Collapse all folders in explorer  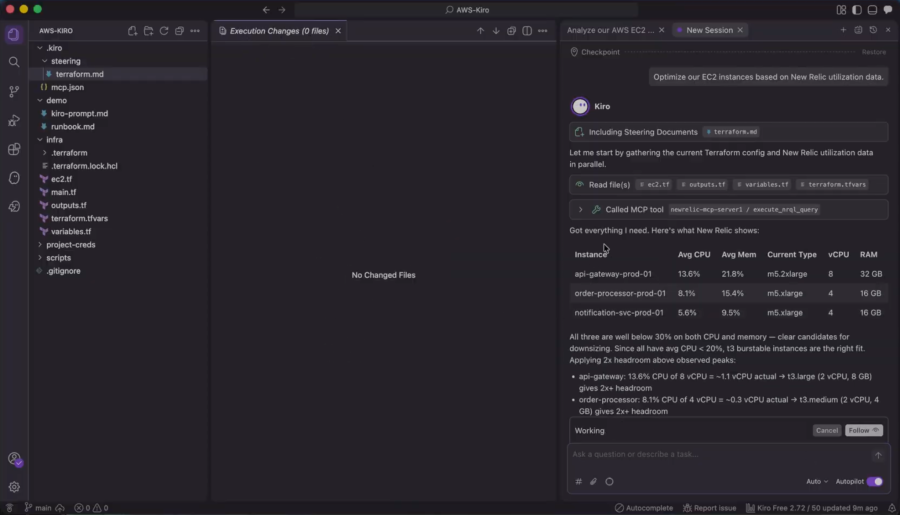179,31
